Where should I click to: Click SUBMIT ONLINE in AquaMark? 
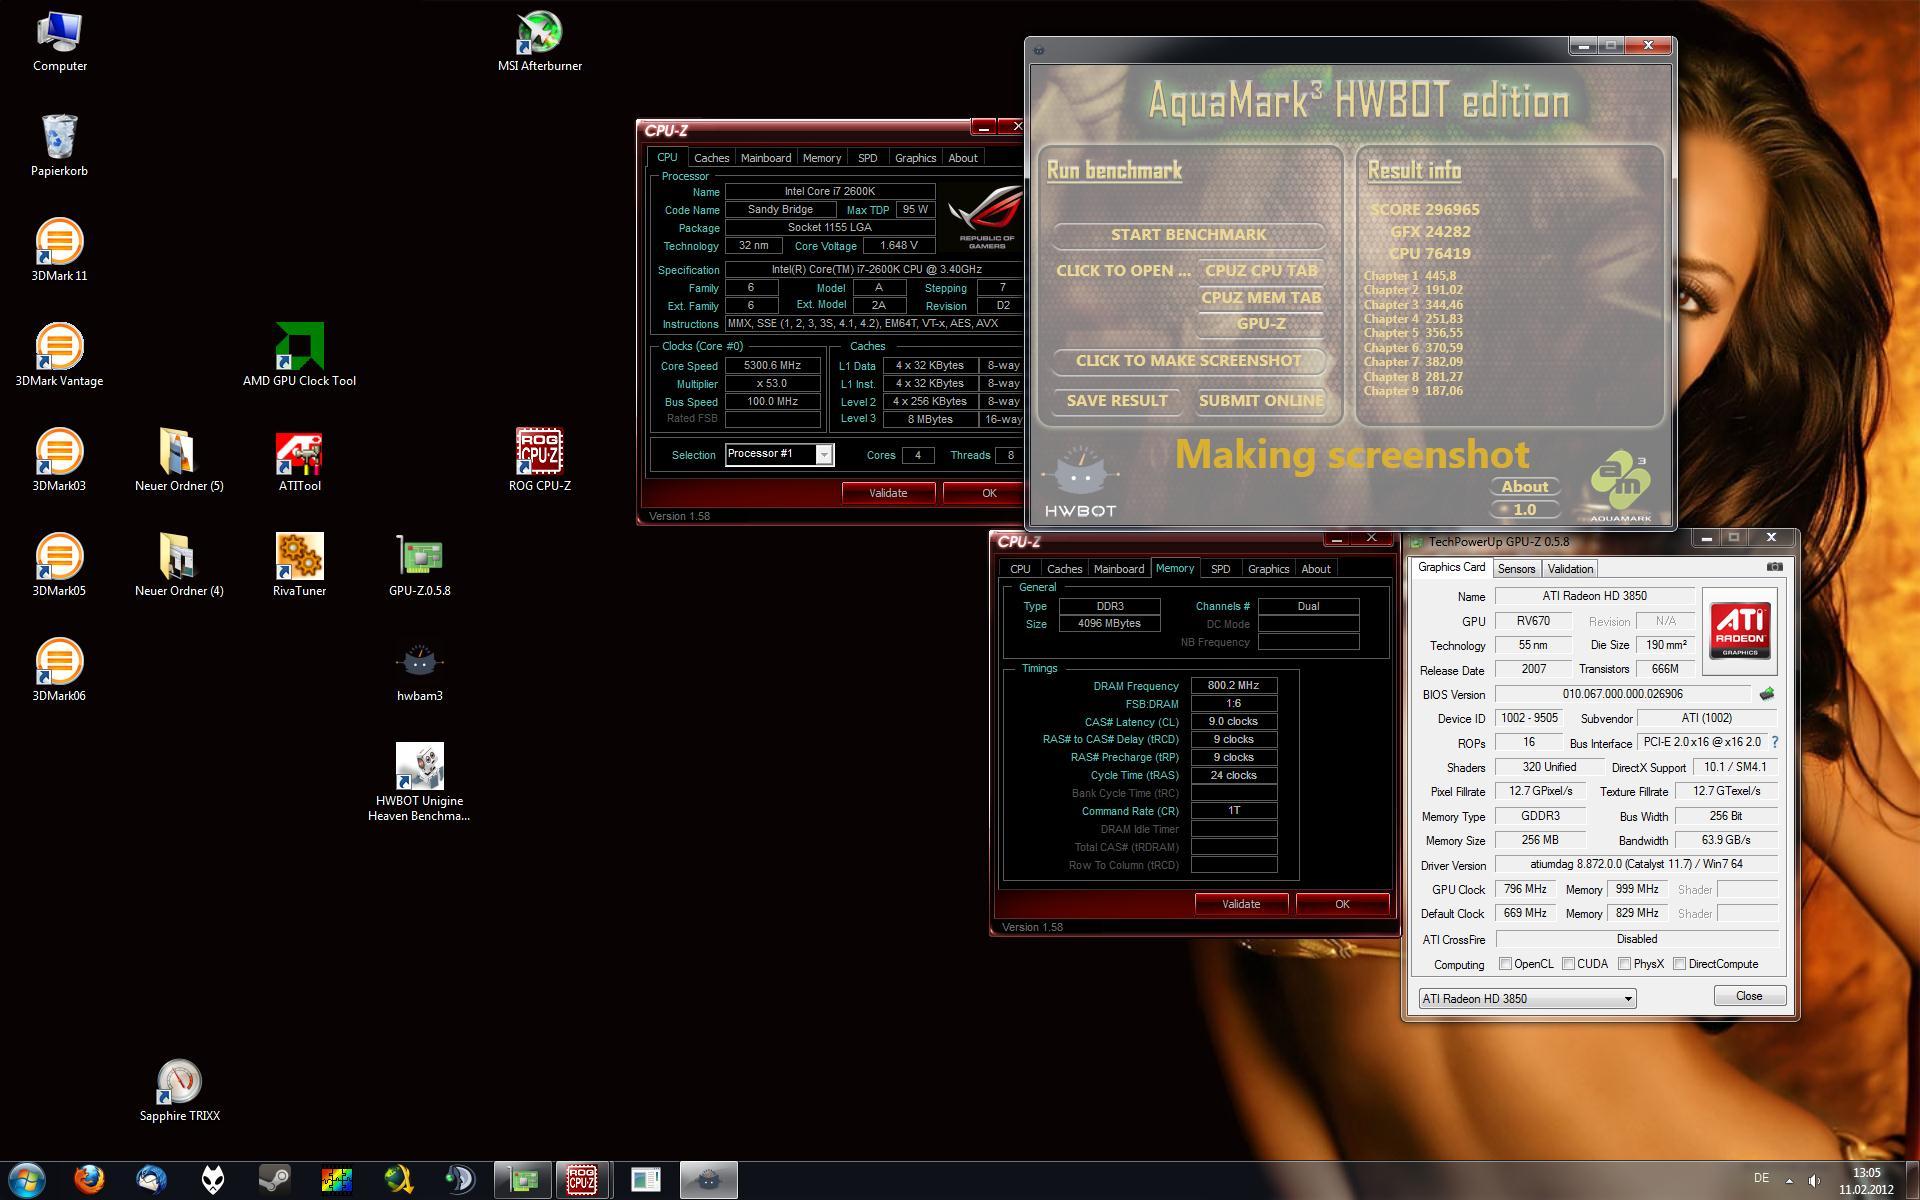pos(1261,400)
